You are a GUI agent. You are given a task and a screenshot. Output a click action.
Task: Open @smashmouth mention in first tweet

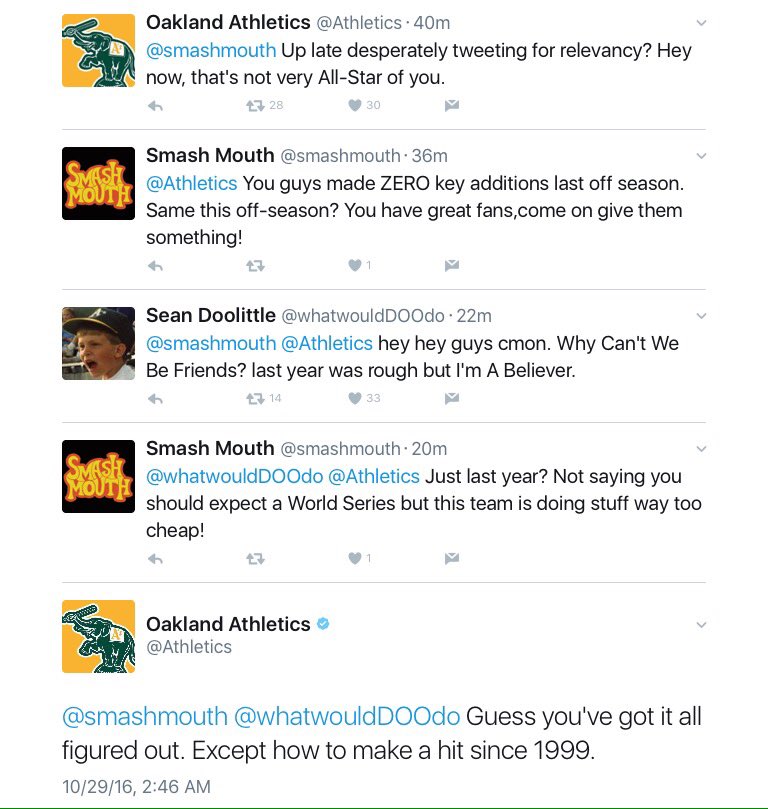tap(211, 51)
